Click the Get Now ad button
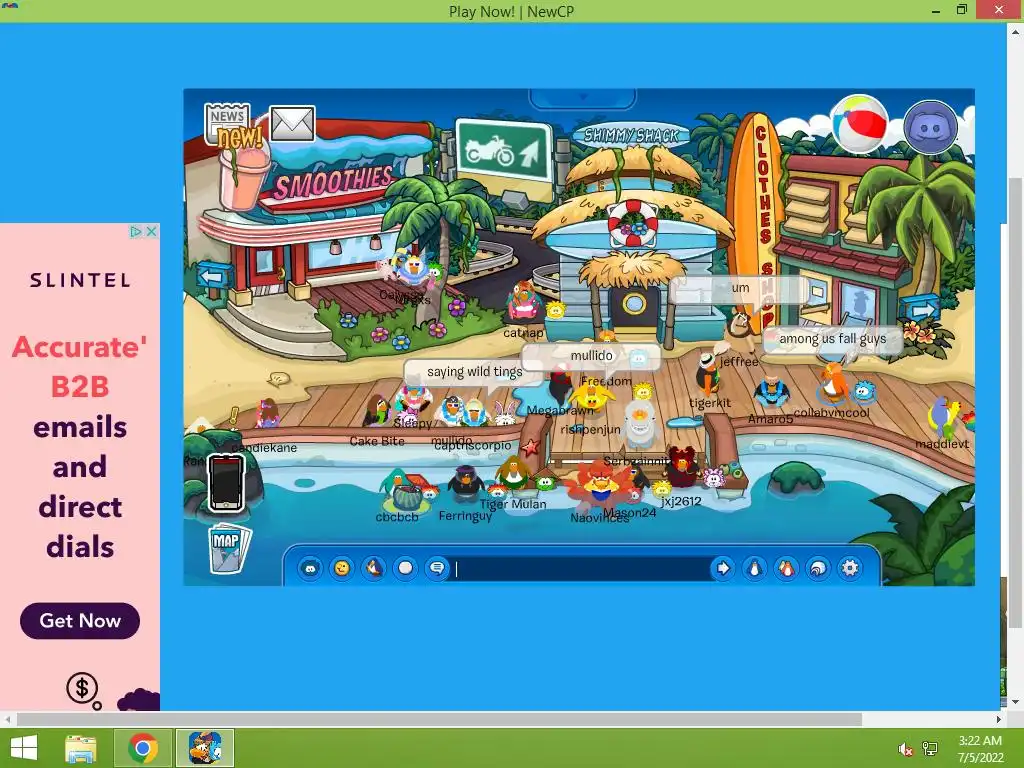 coord(80,620)
